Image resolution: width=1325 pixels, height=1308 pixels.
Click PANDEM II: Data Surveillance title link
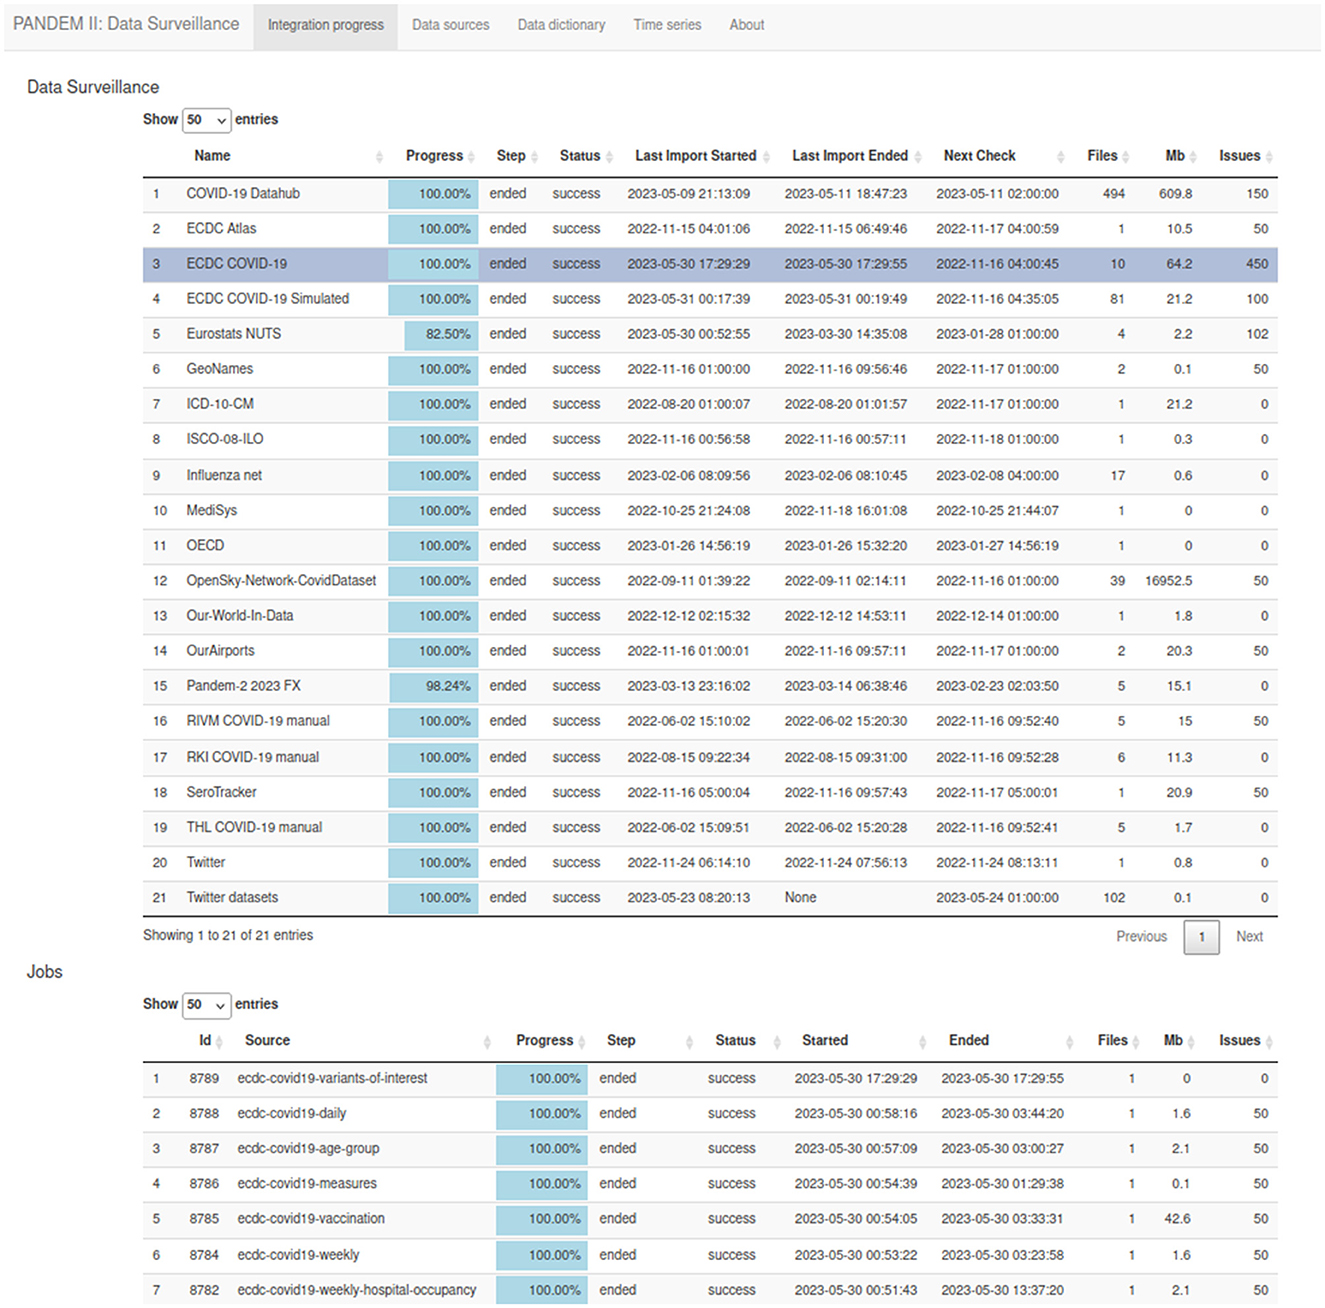(x=126, y=24)
